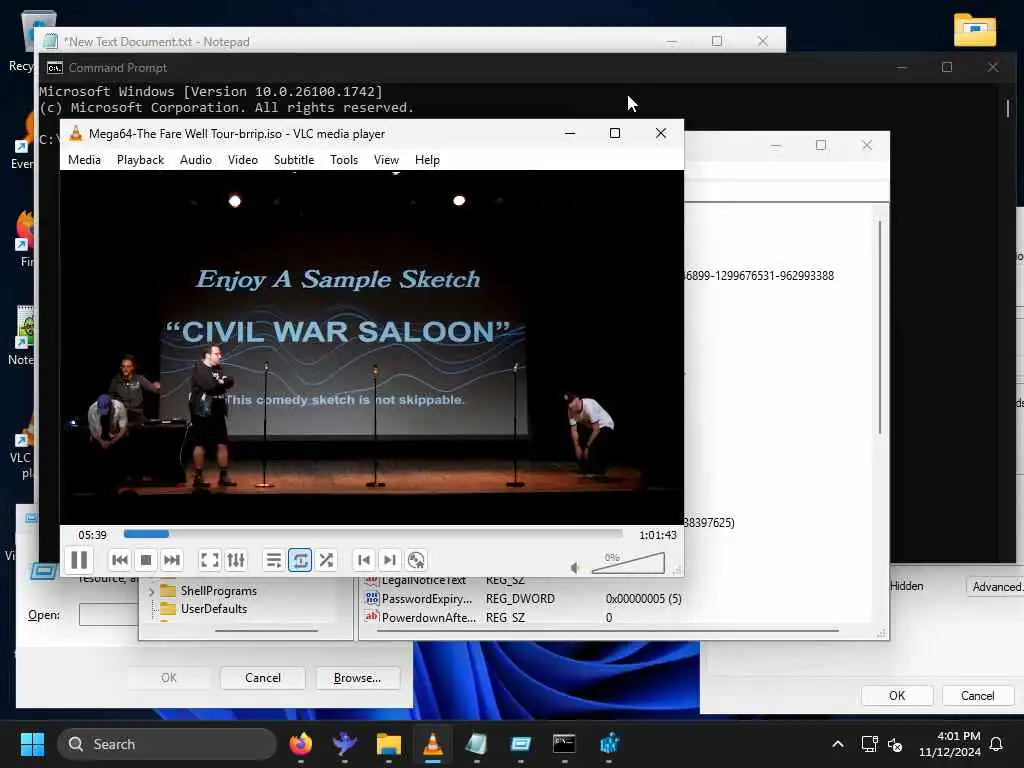Screen dimensions: 1024x768
Task: Show hidden system tray icons
Action: click(x=838, y=744)
